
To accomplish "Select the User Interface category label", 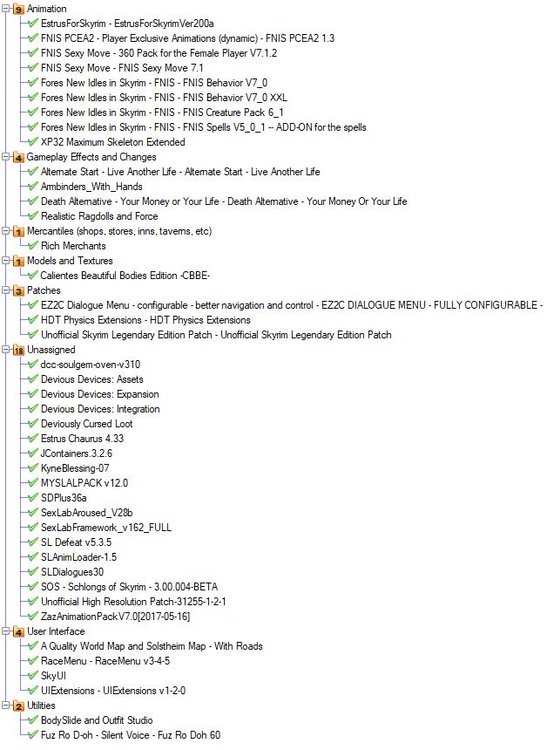I will 56,631.
